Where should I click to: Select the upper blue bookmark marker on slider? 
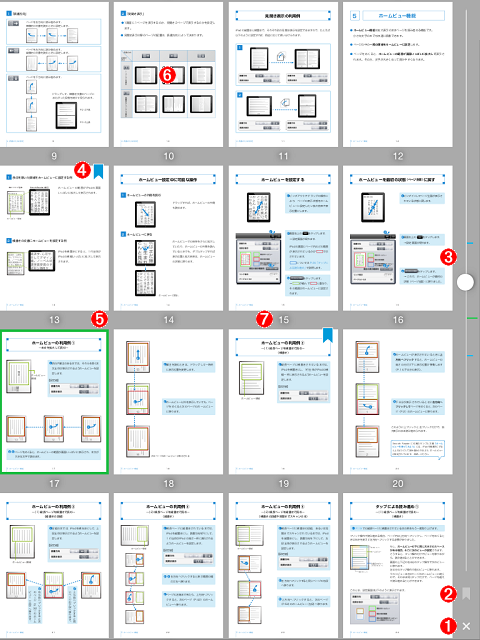(470, 243)
